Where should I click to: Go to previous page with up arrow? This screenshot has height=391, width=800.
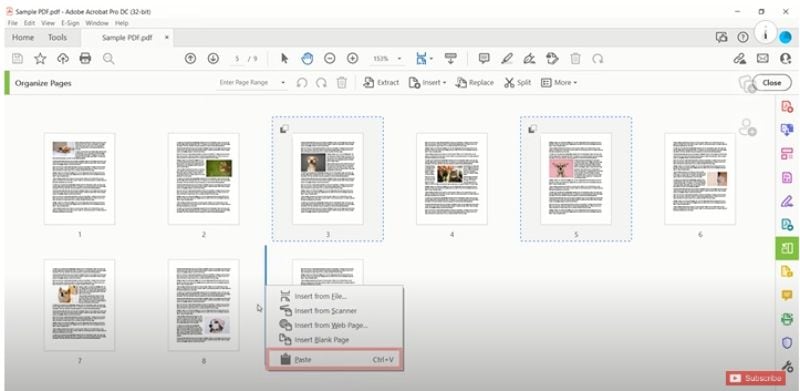(x=190, y=59)
